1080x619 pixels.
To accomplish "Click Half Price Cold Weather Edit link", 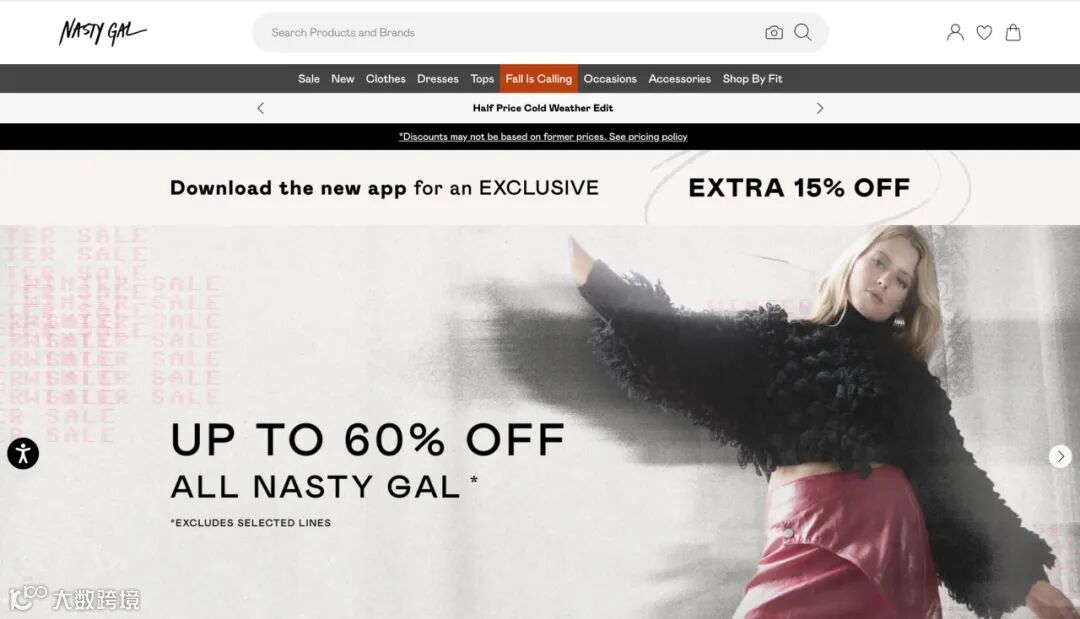I will pyautogui.click(x=543, y=108).
